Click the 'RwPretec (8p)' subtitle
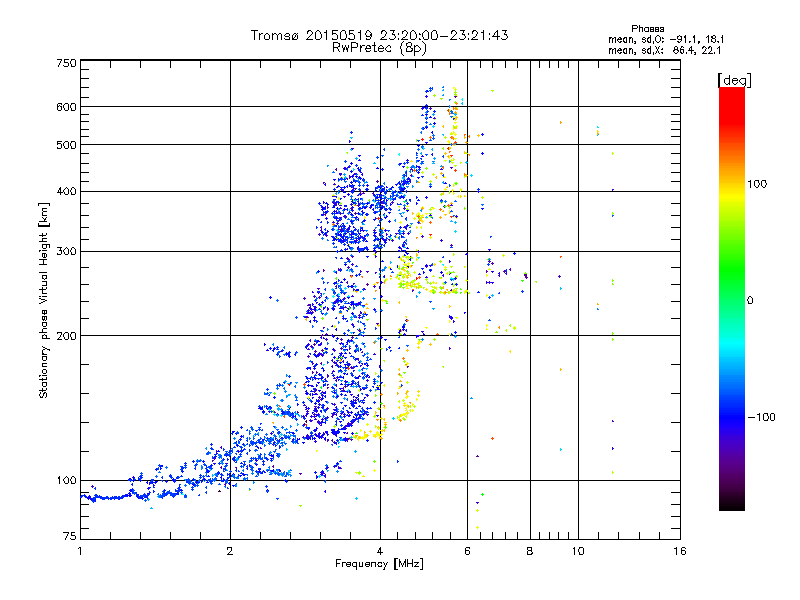800x600 pixels. tap(379, 48)
